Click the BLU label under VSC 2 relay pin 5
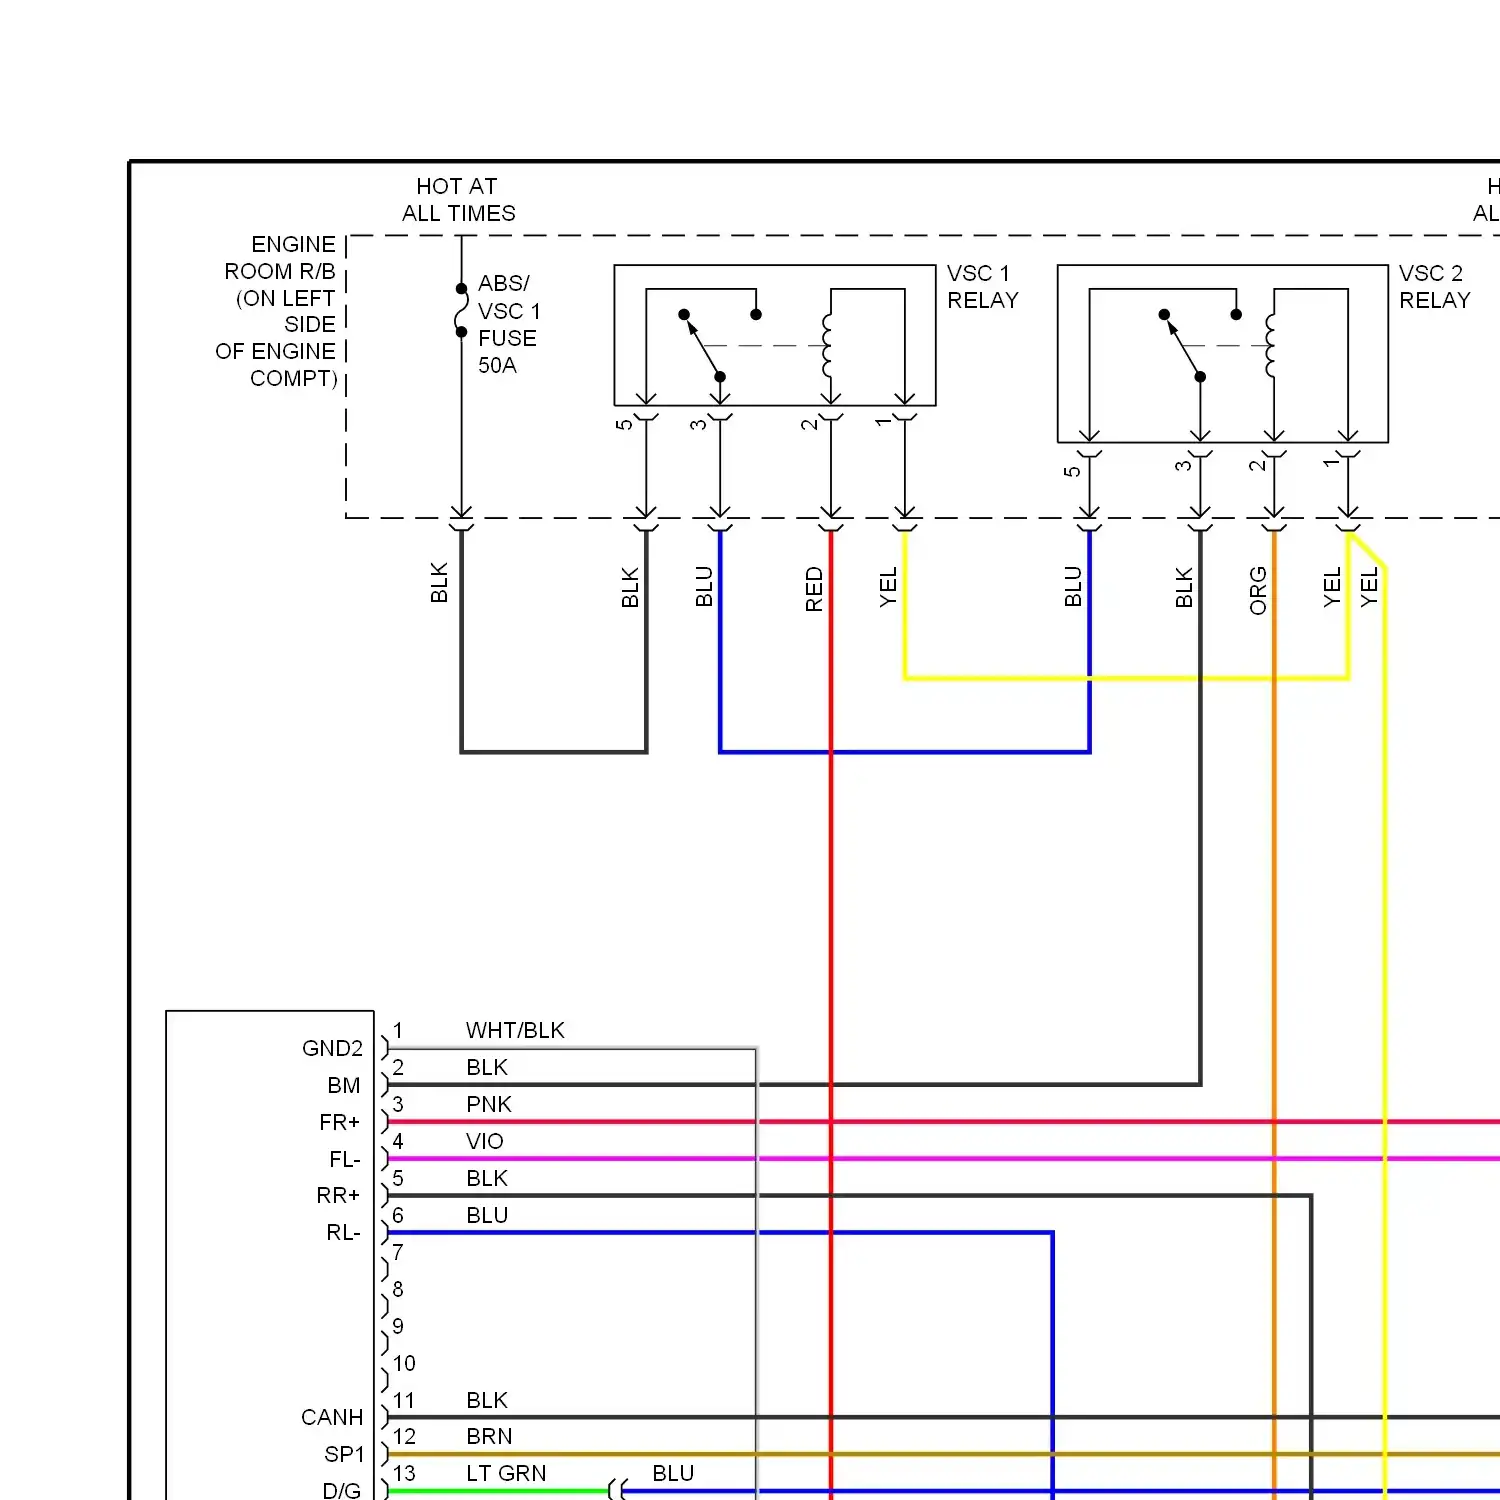 tap(1073, 587)
